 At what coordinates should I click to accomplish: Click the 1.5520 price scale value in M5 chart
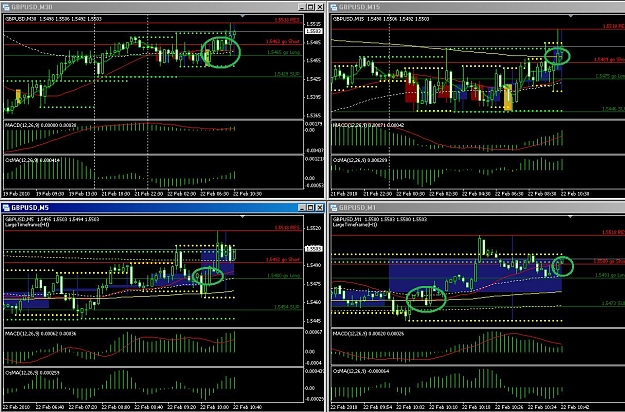click(313, 228)
